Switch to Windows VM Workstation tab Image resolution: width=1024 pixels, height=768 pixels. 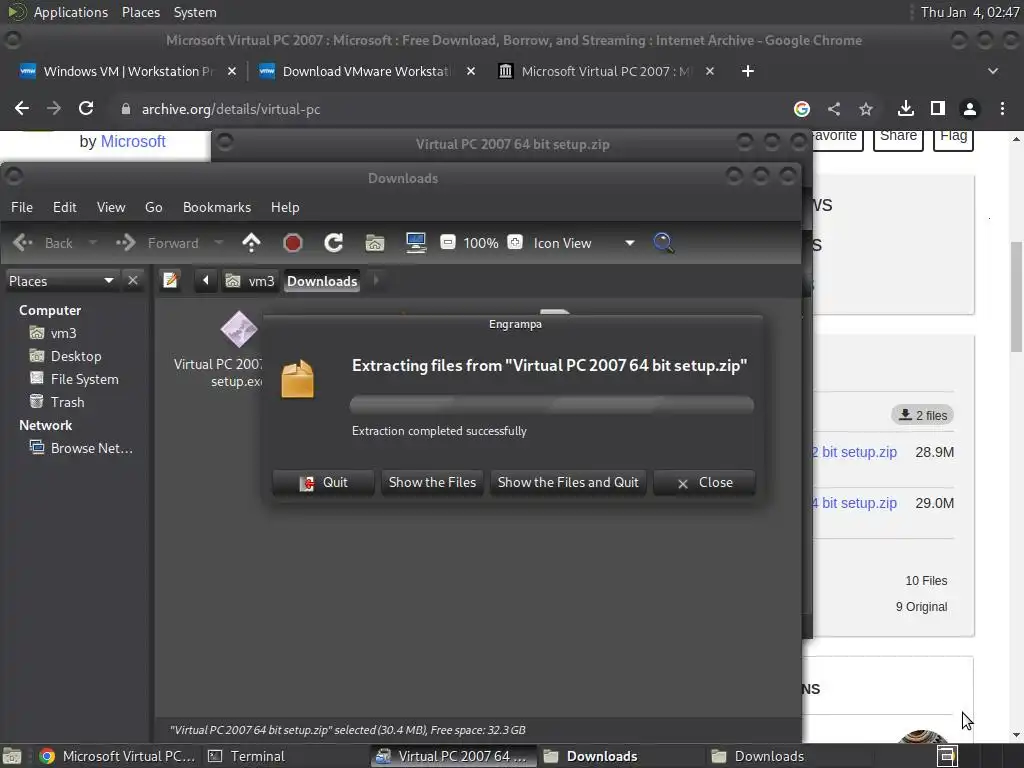(127, 71)
